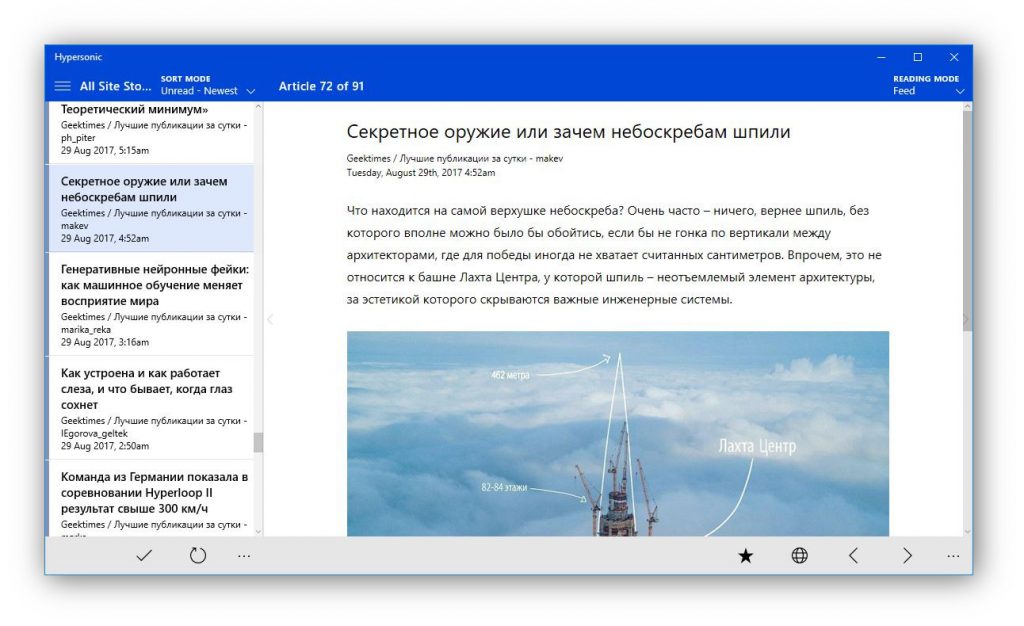The height and width of the screenshot is (626, 1024).
Task: Open article actions with right ellipsis icon
Action: [x=955, y=554]
